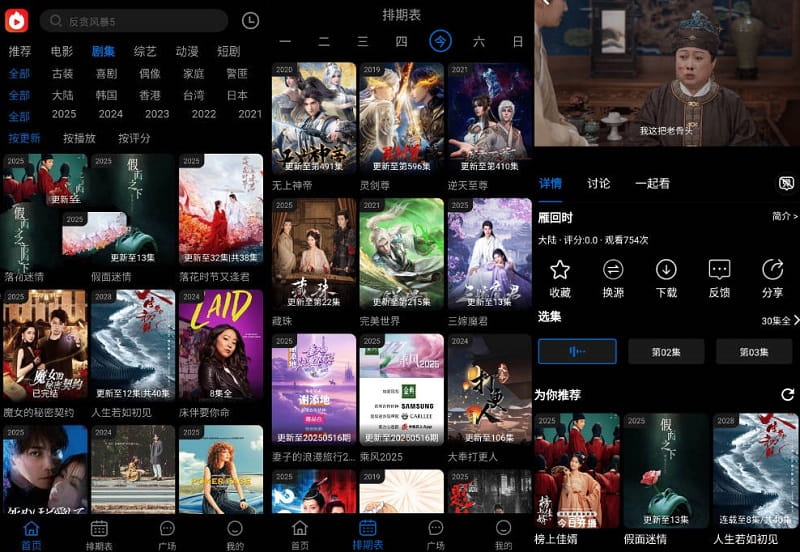The width and height of the screenshot is (800, 552).
Task: Open 我的 profile icon in left panel
Action: pos(235,529)
